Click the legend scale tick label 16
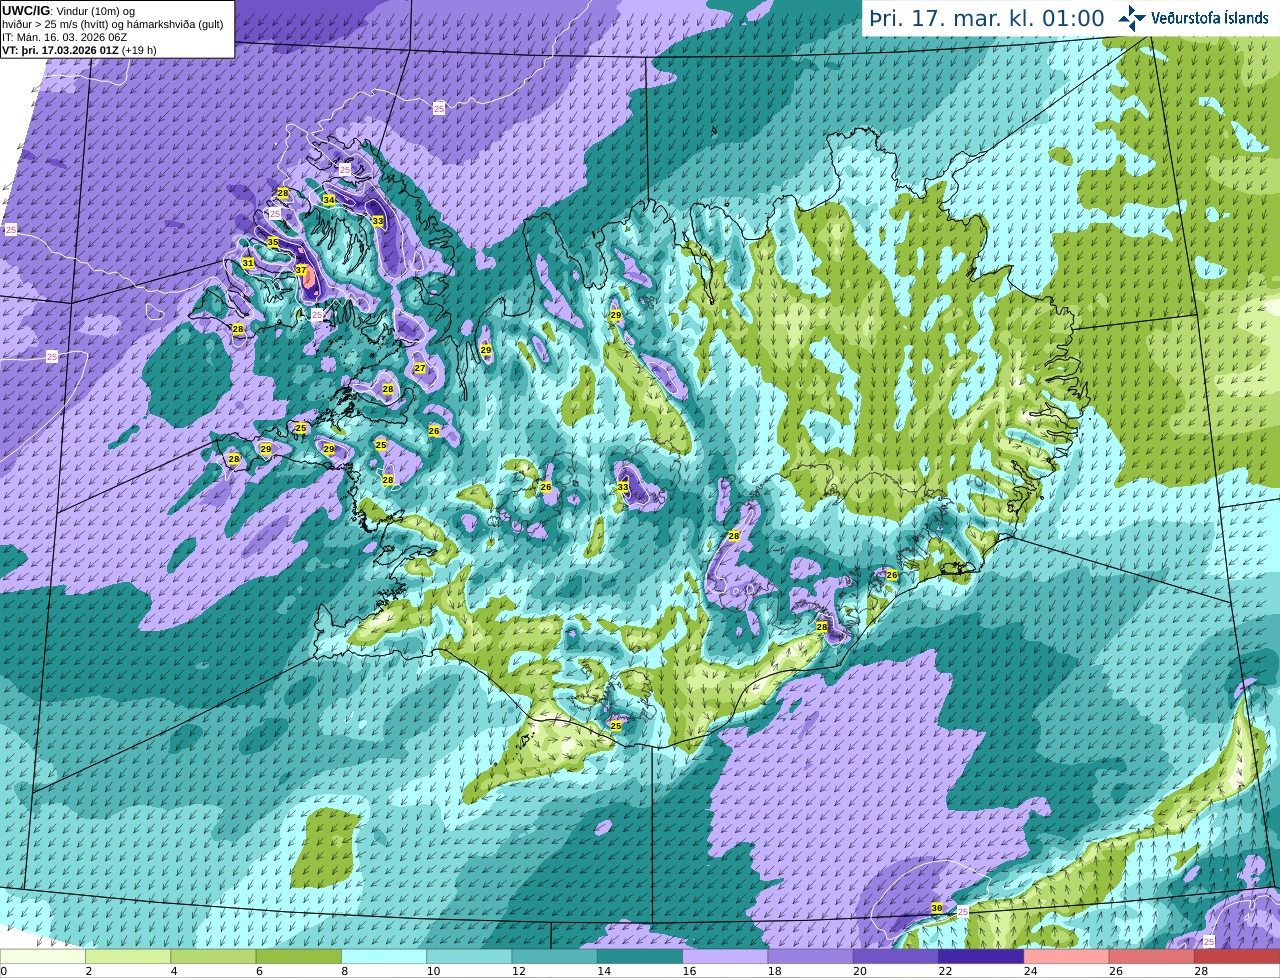 [688, 971]
